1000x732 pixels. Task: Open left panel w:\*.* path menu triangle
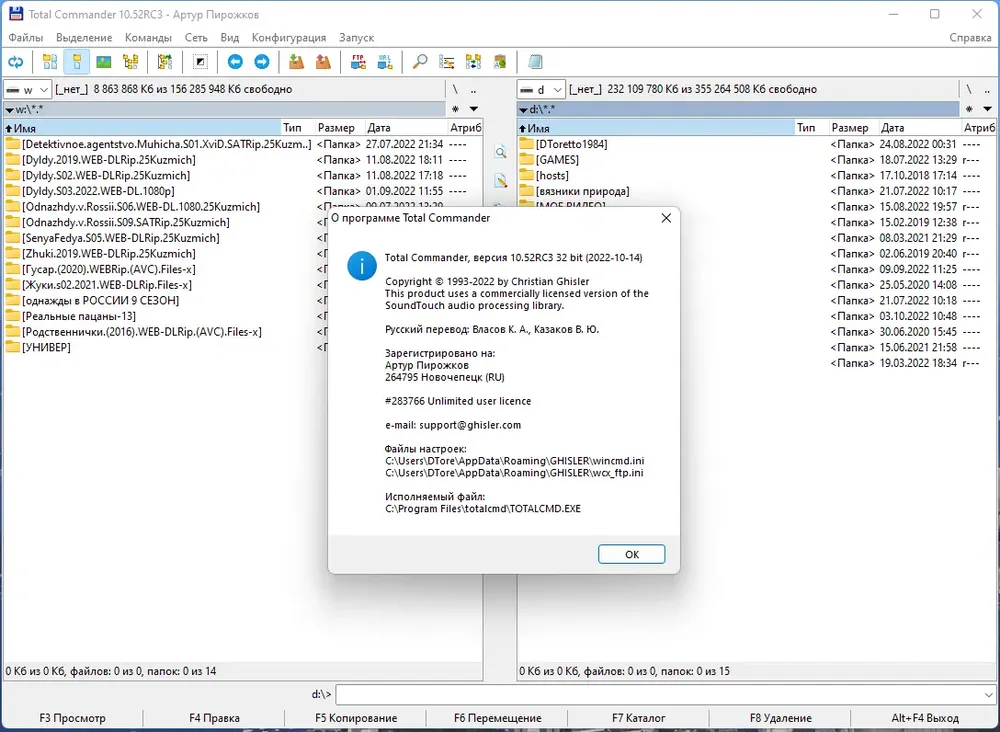tap(10, 110)
